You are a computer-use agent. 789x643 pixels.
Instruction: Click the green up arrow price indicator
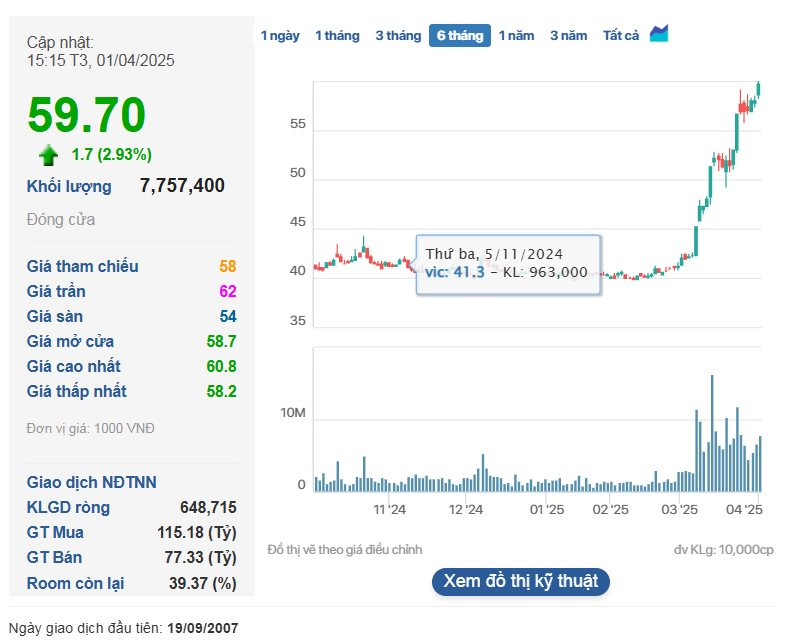click(x=48, y=154)
